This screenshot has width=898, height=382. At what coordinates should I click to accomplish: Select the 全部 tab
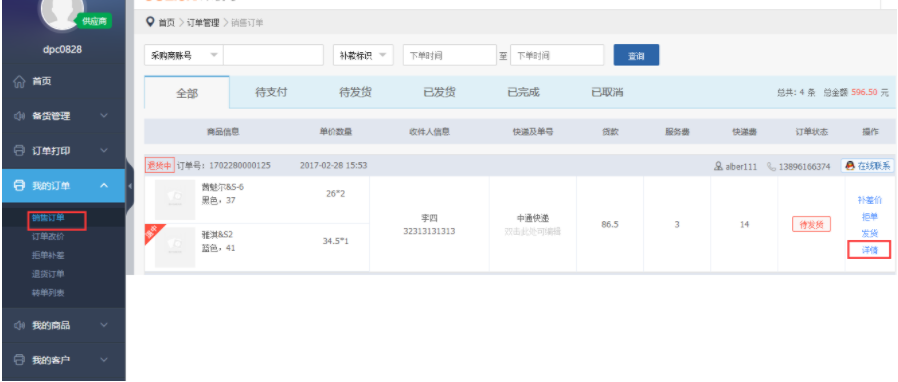pos(187,93)
